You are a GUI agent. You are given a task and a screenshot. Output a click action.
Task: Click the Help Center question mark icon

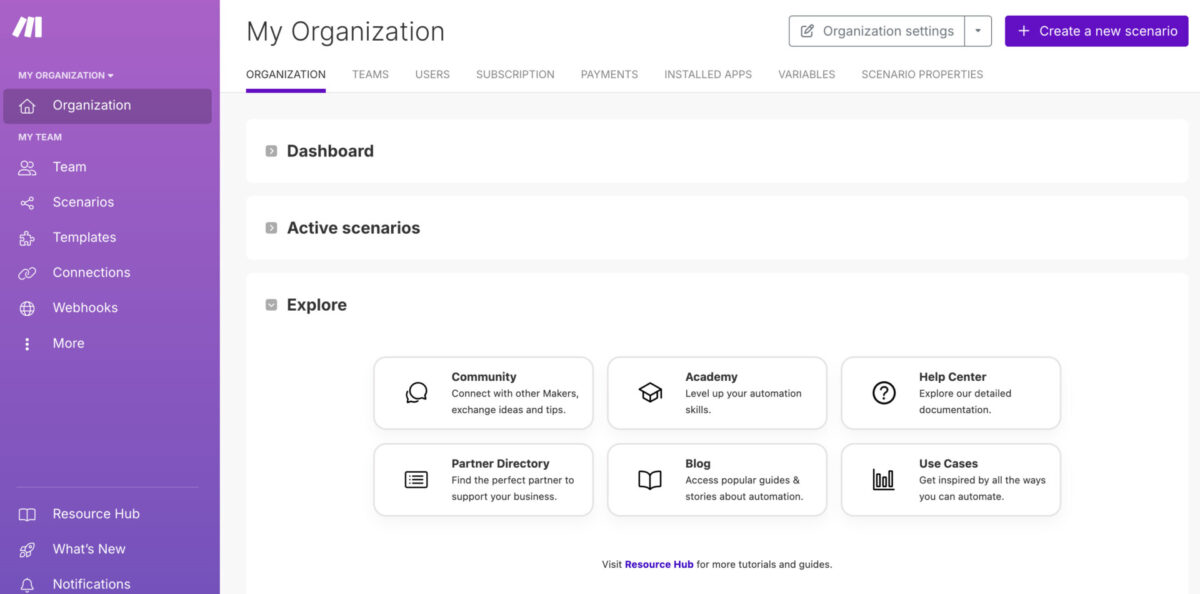pos(884,393)
